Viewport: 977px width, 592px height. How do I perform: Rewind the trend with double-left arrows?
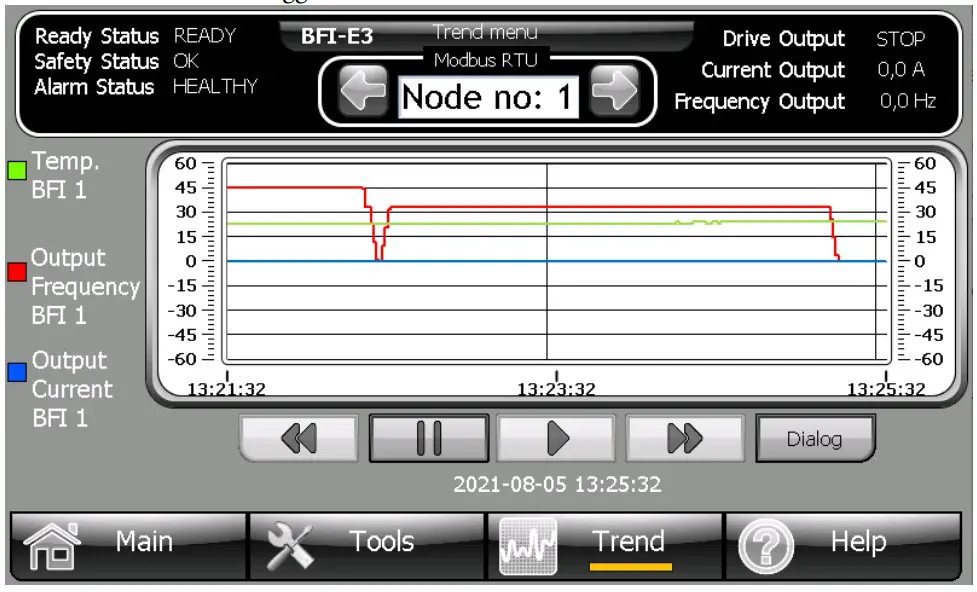299,438
